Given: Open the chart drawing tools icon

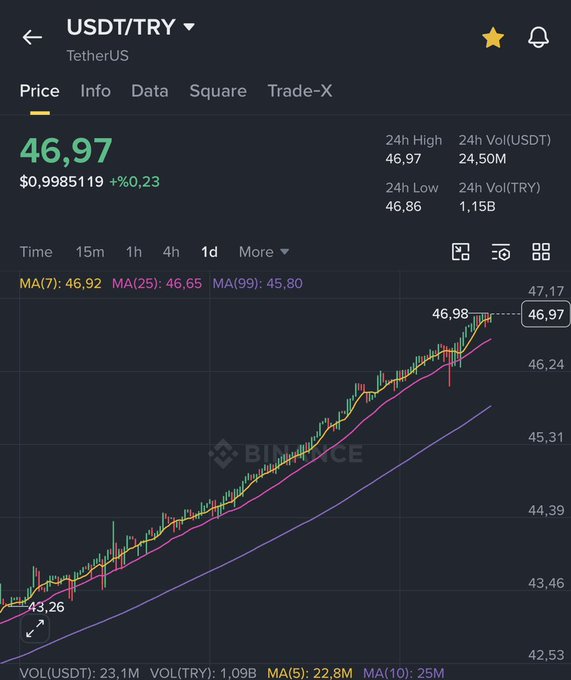Looking at the screenshot, I should coord(460,252).
